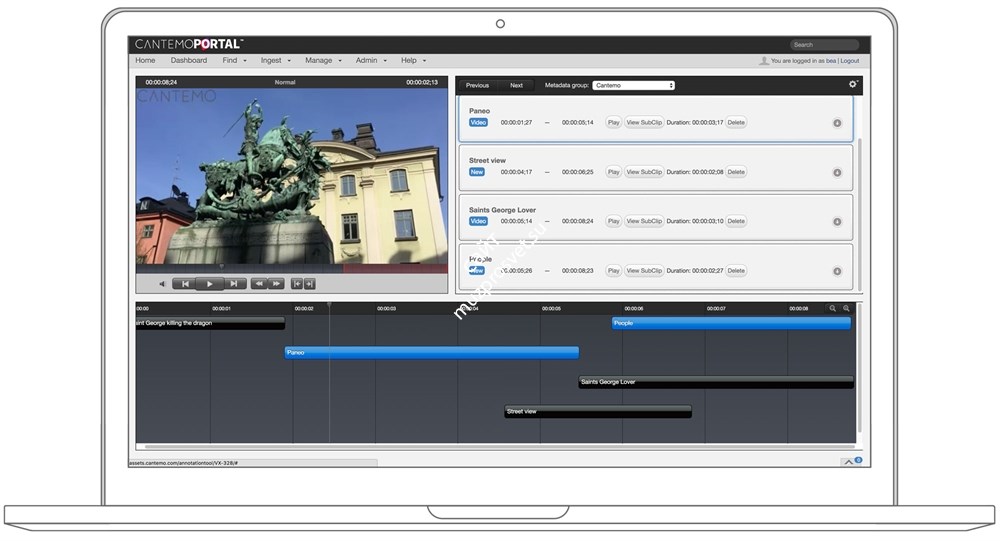Rewind the video playback
This screenshot has height=541, width=1000.
(259, 284)
